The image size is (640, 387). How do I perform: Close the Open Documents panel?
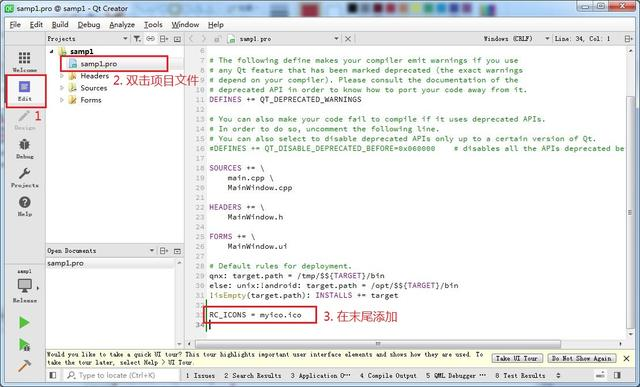pyautogui.click(x=177, y=251)
